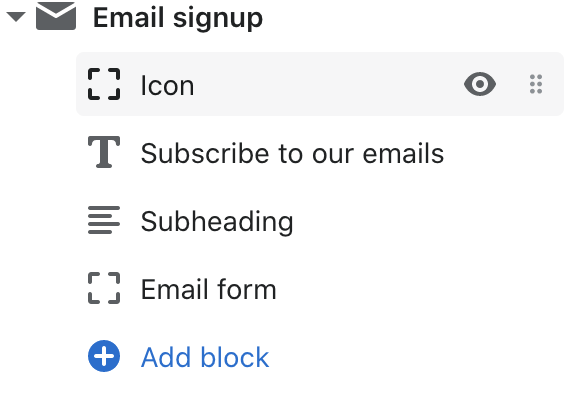This screenshot has width=570, height=396.
Task: Click the Add block link
Action: tap(205, 357)
